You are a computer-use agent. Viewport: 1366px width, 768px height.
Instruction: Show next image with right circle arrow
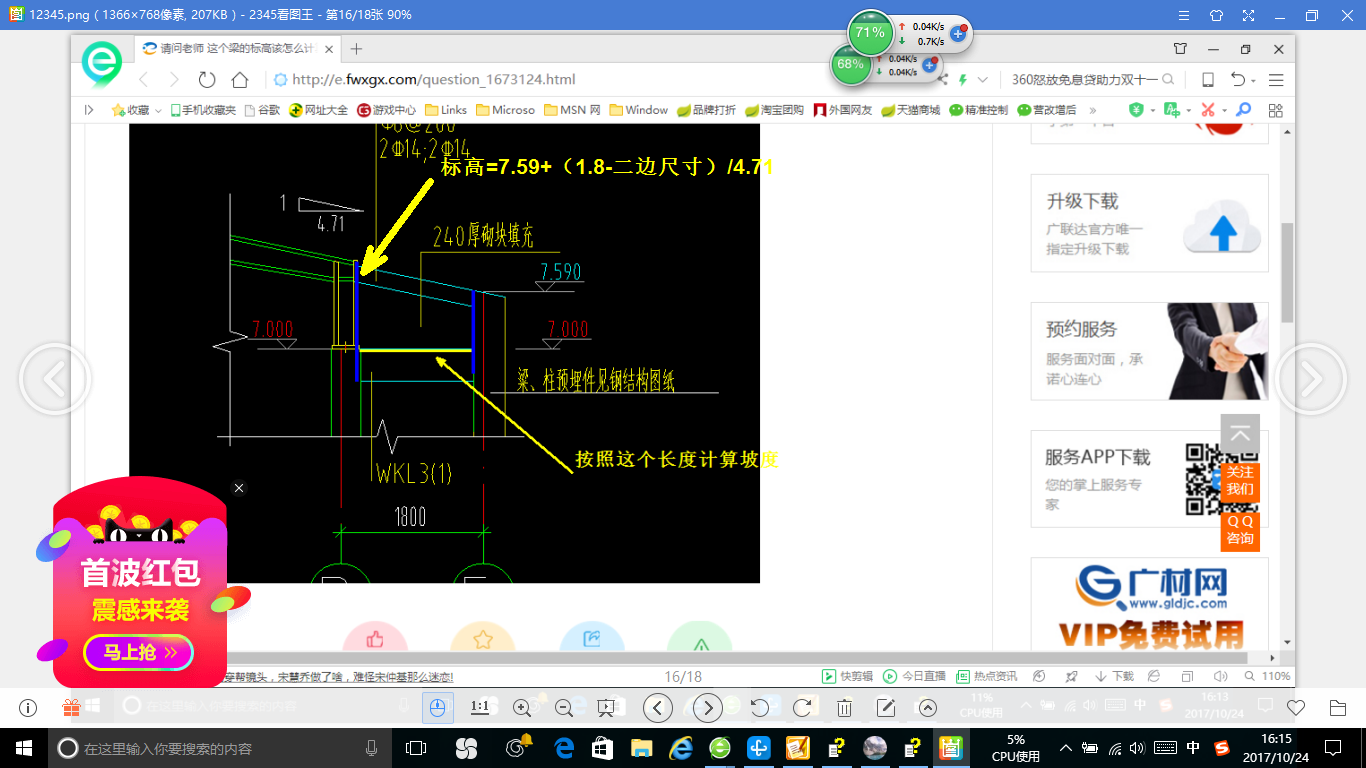(x=1311, y=379)
